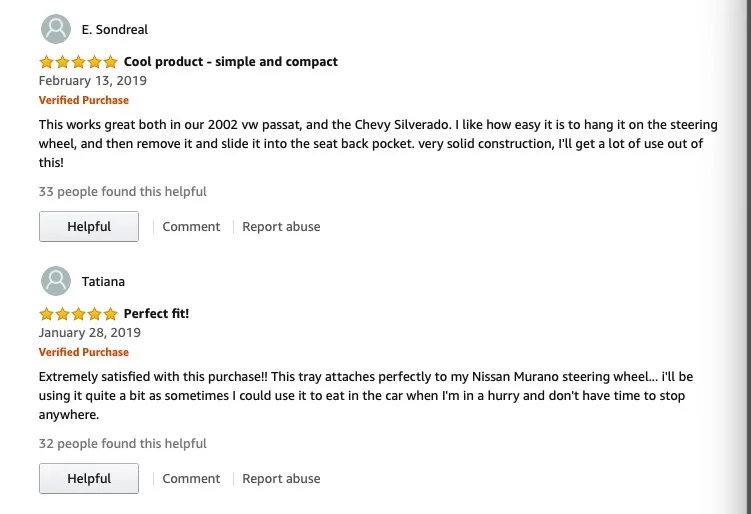Open the "Perfect fit!" review title

(x=156, y=314)
